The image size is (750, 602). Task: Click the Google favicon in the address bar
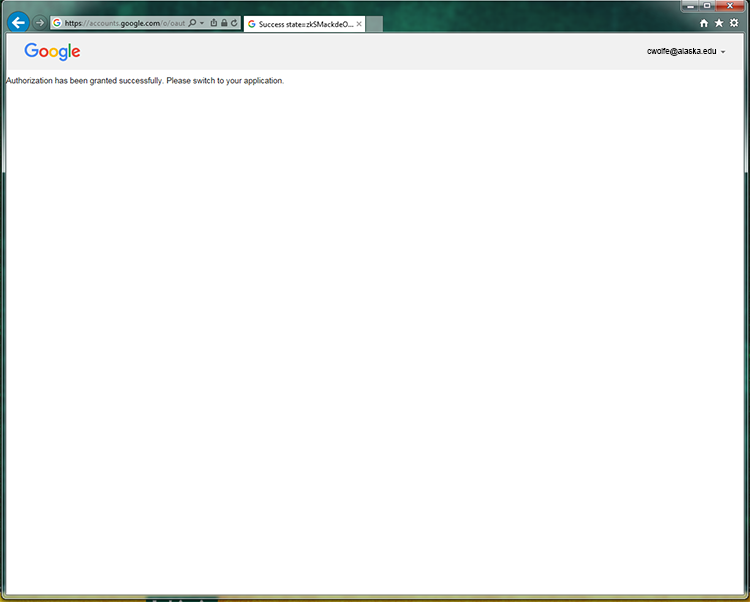coord(57,23)
